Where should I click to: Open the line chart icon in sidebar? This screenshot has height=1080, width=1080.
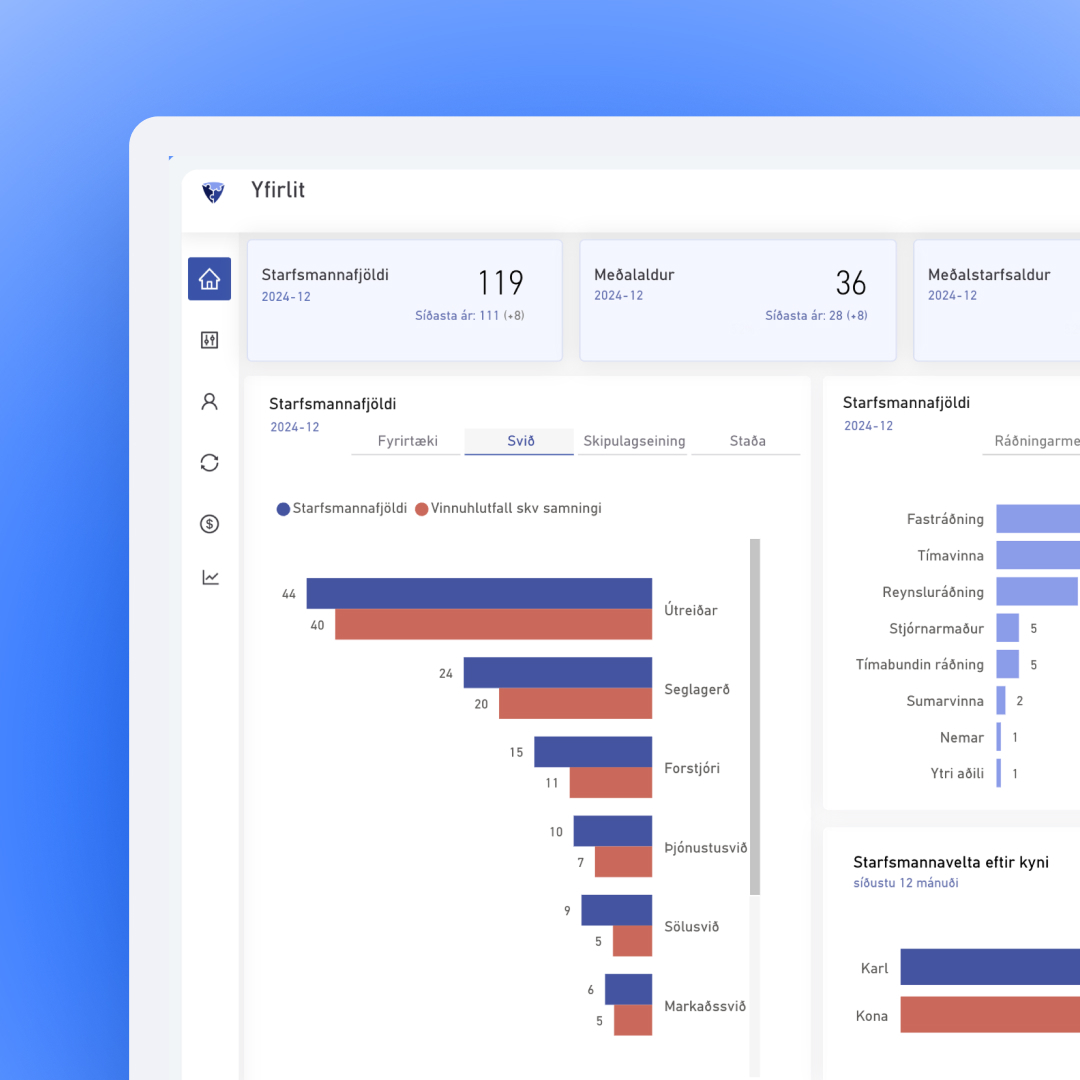tap(210, 577)
